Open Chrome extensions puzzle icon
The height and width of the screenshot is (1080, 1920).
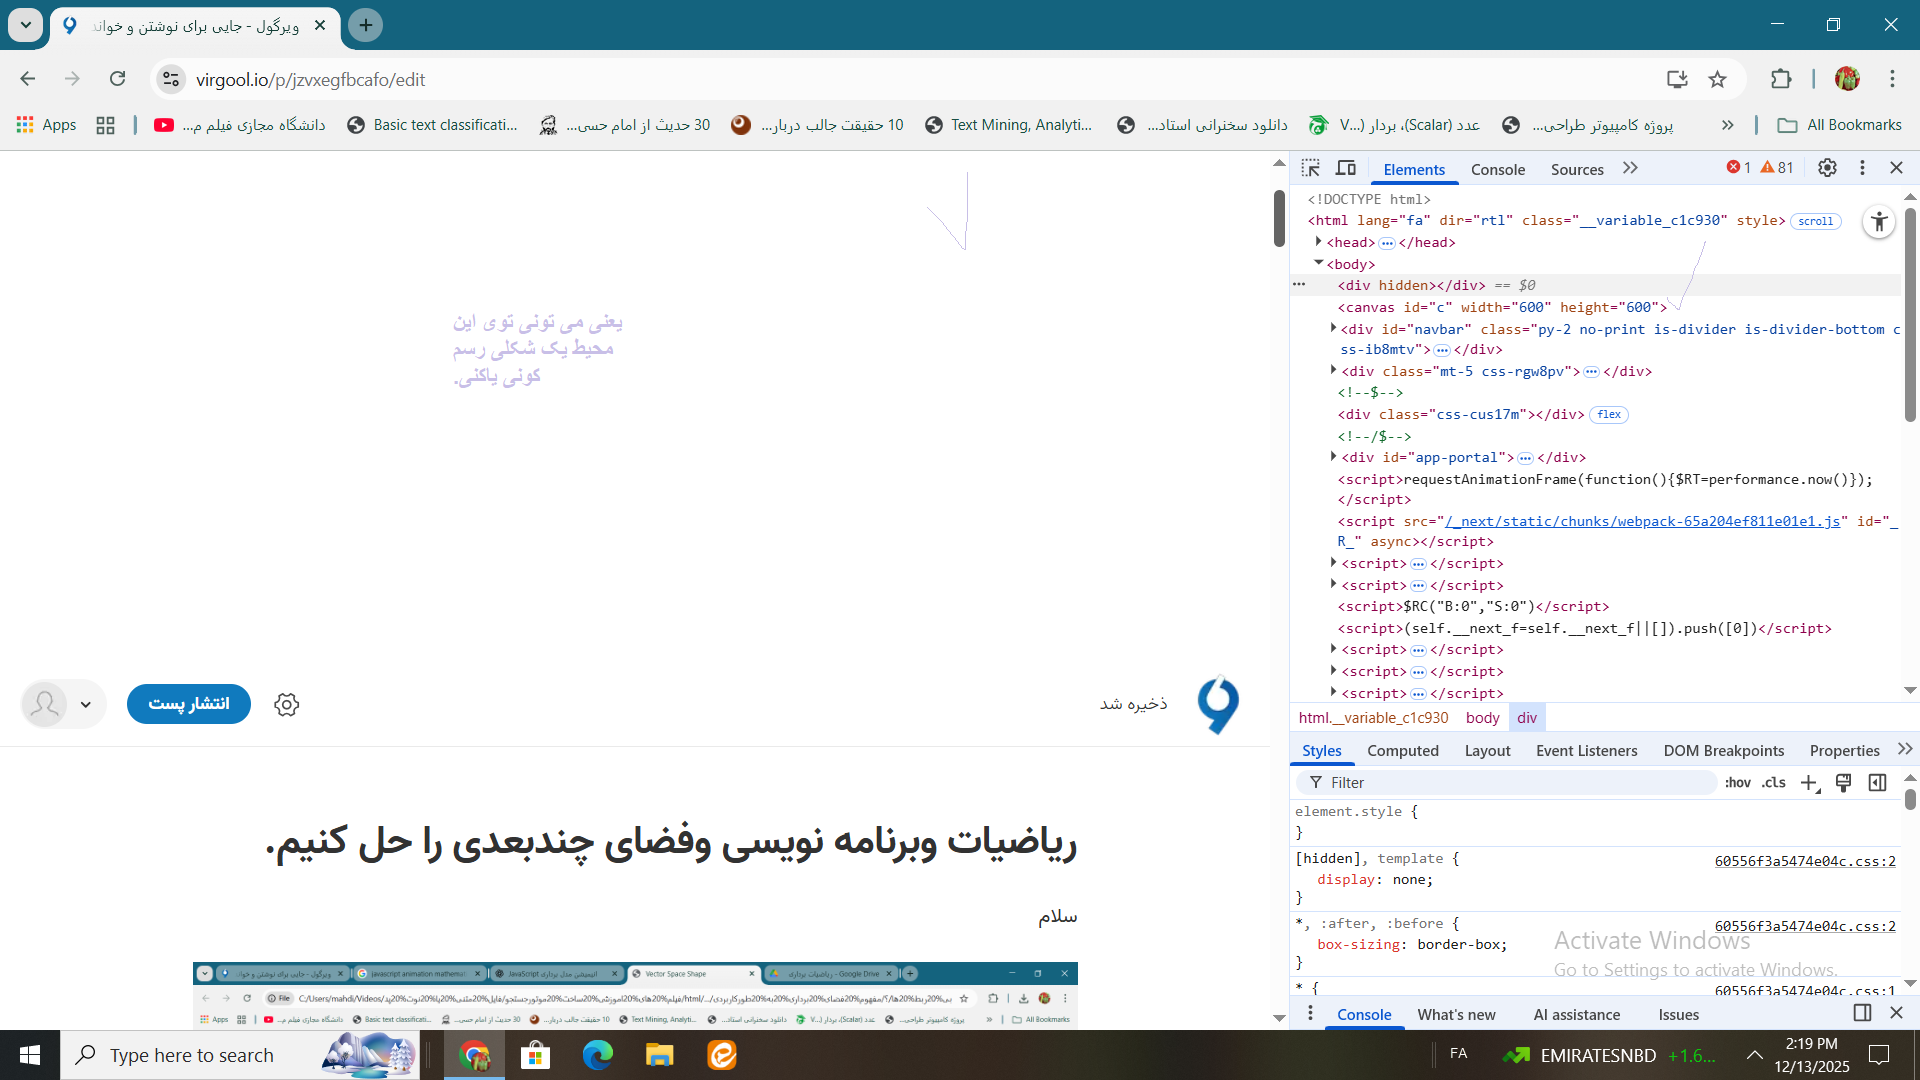1781,80
